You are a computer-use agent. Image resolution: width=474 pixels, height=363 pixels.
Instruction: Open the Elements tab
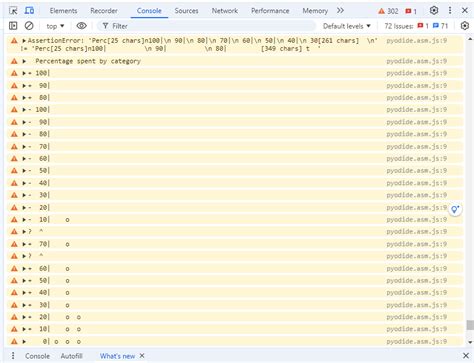click(x=63, y=11)
